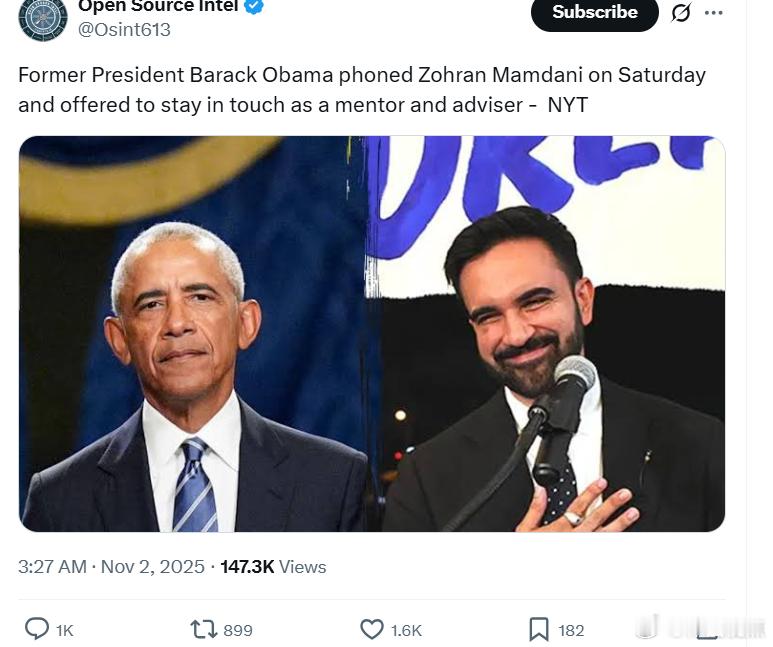Click the 899 reposts count
The height and width of the screenshot is (647, 773).
[x=238, y=630]
